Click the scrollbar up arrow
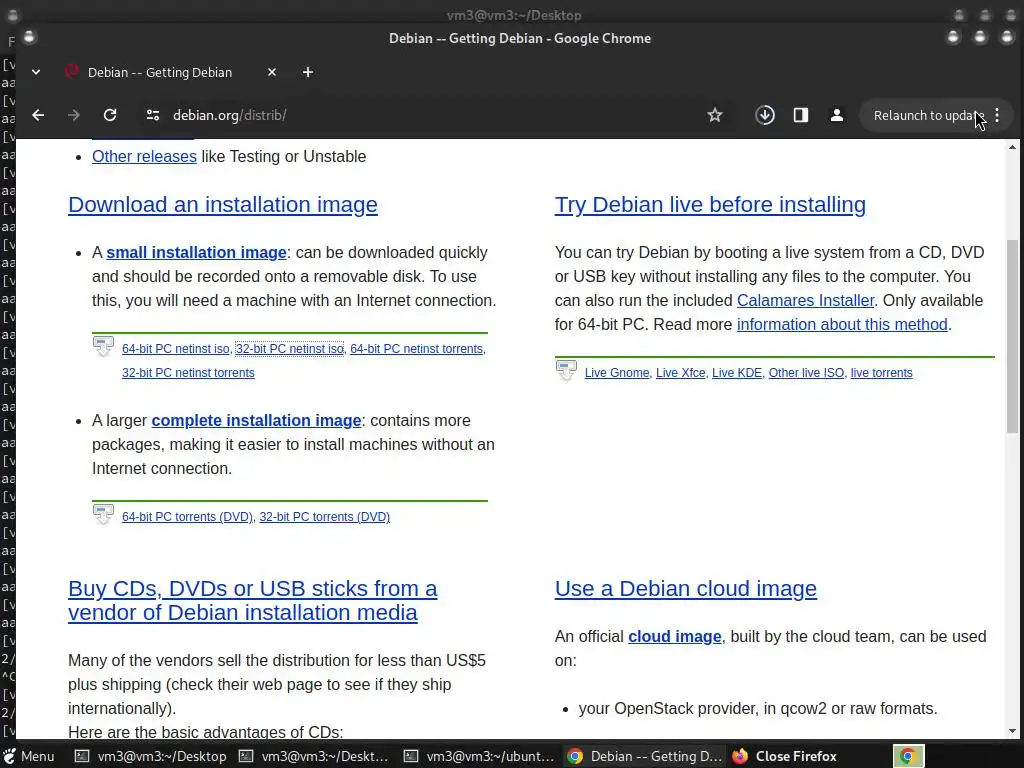1024x768 pixels. (x=1012, y=148)
